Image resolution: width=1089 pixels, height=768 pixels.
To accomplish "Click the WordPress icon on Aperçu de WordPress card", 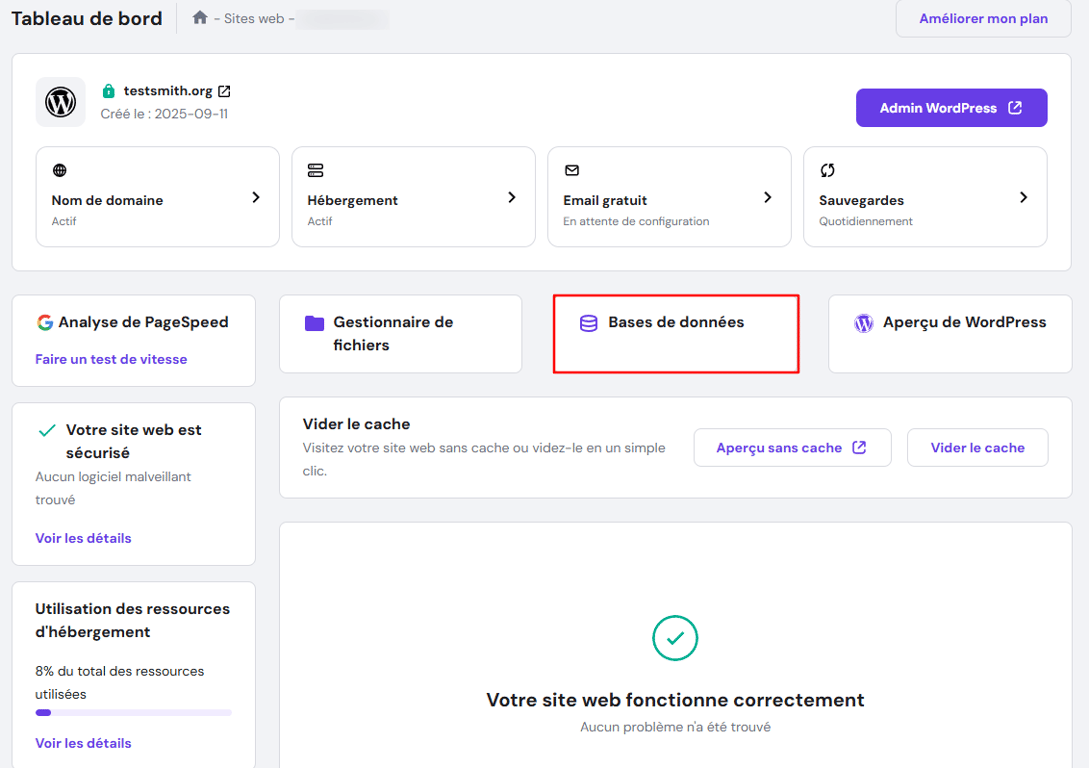I will (x=863, y=322).
